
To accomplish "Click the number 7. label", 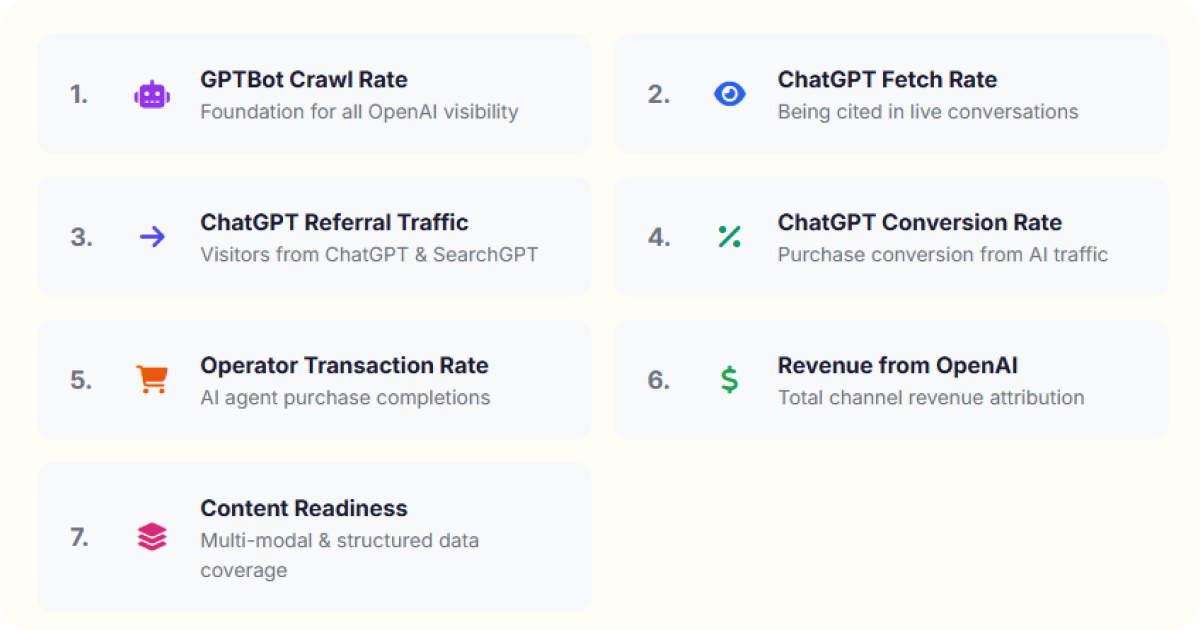I will pos(79,538).
